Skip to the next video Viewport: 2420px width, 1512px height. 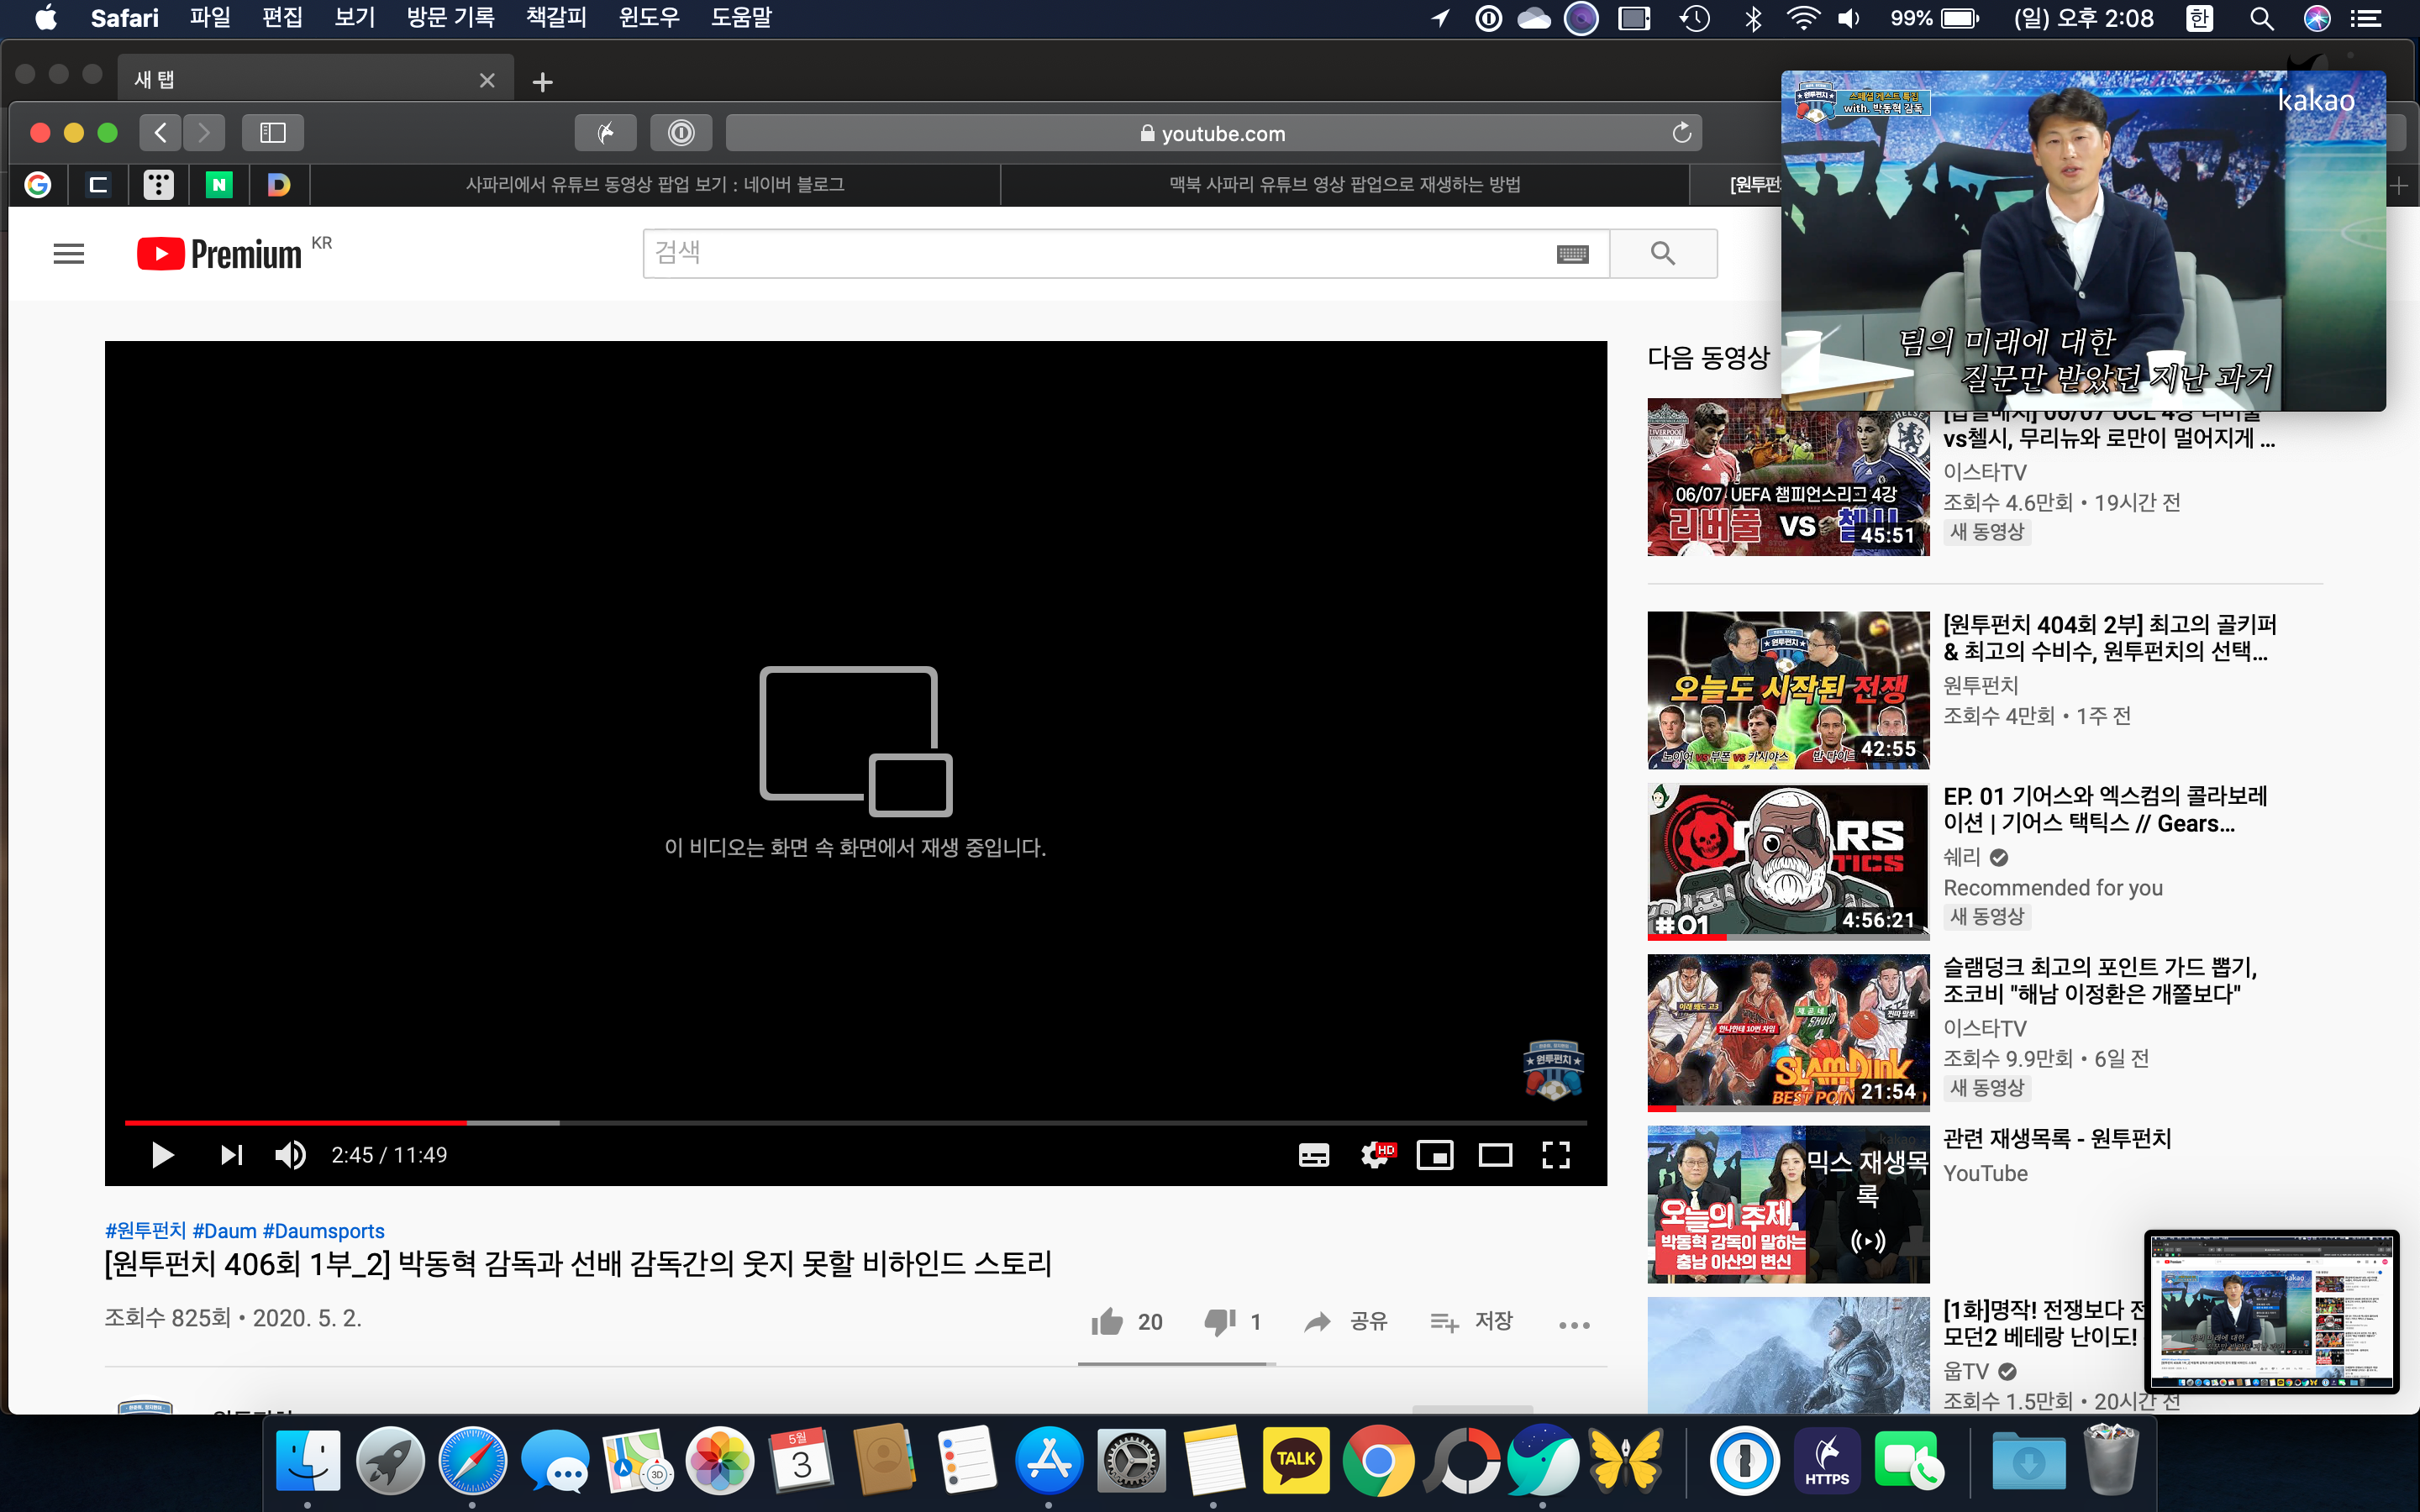[x=231, y=1155]
